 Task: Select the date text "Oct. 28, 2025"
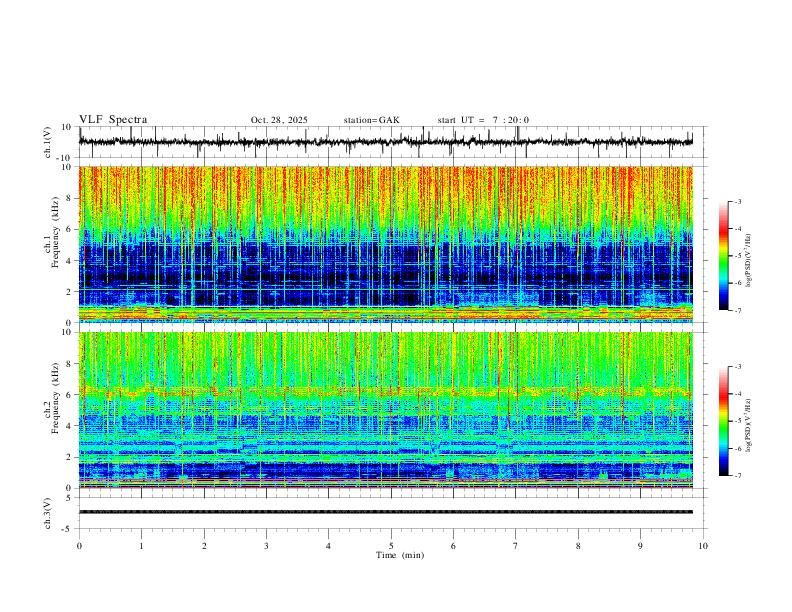(279, 120)
